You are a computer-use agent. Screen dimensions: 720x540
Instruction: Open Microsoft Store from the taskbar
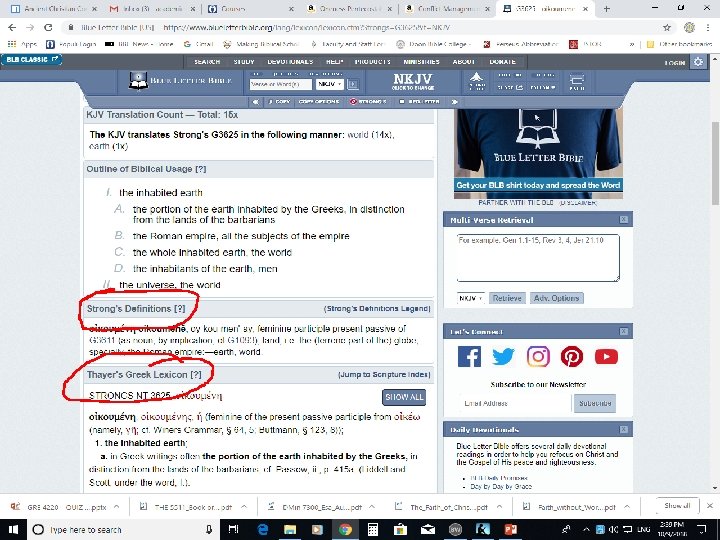pyautogui.click(x=400, y=529)
